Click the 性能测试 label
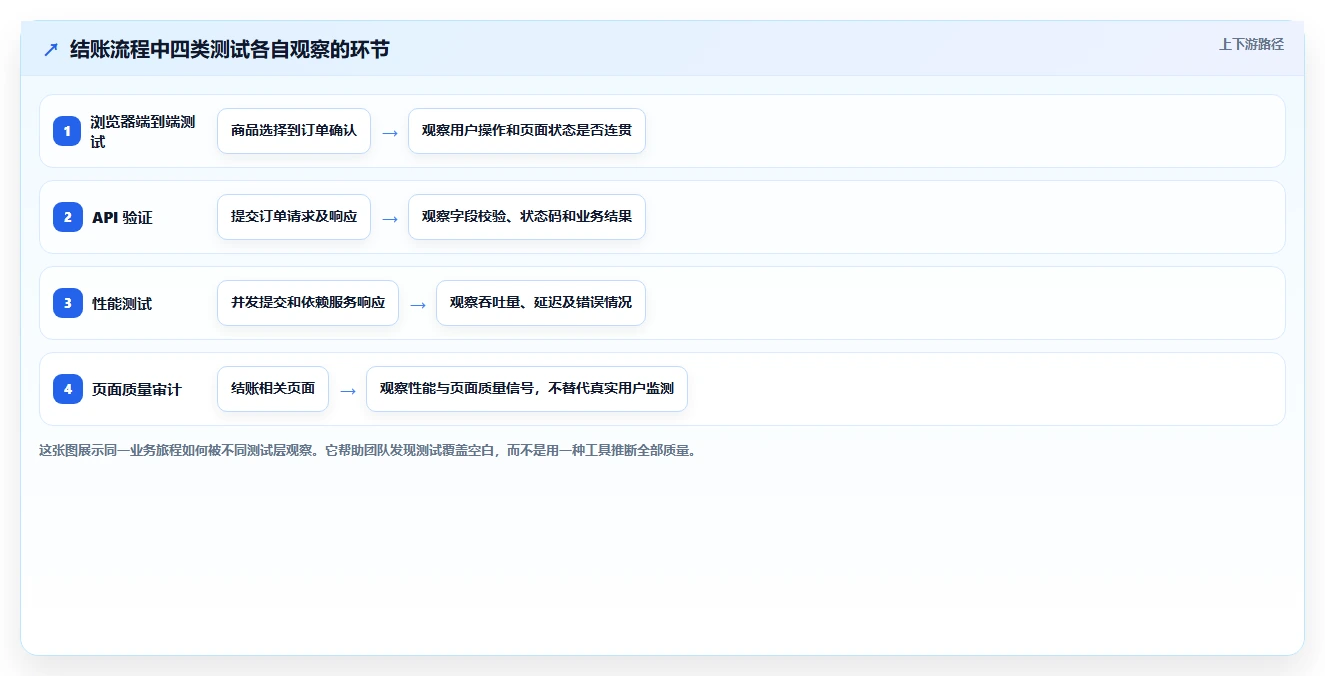Screen dimensions: 1325x676 [x=122, y=303]
